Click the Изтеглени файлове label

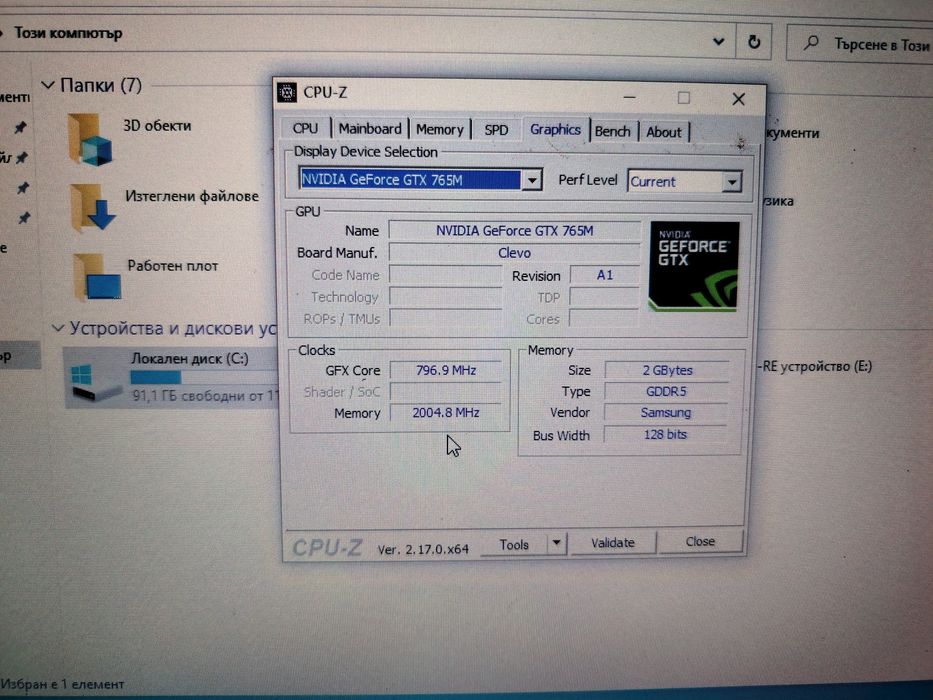pyautogui.click(x=192, y=196)
